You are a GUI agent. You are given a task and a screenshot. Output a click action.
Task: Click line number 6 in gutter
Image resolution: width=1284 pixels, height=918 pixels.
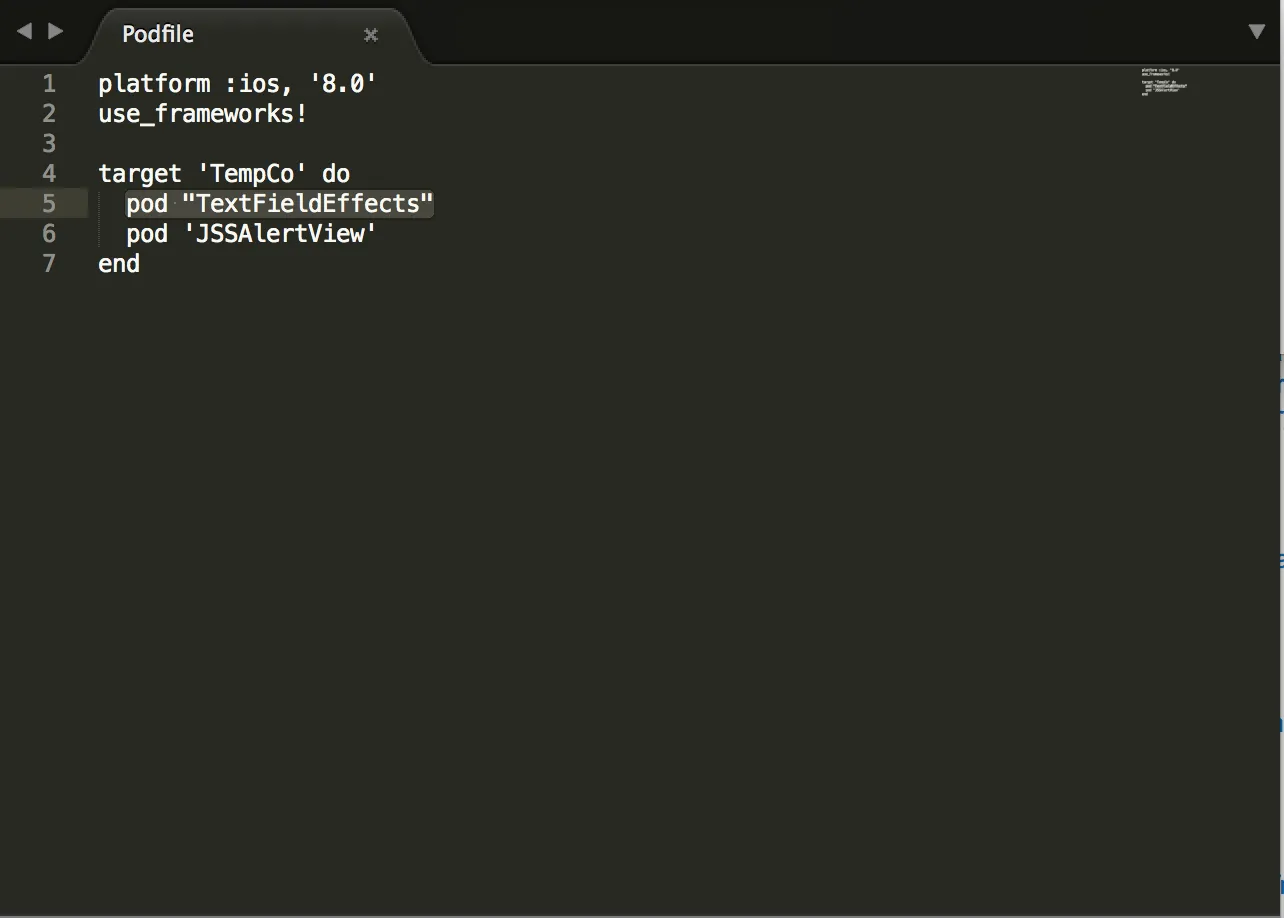(49, 234)
